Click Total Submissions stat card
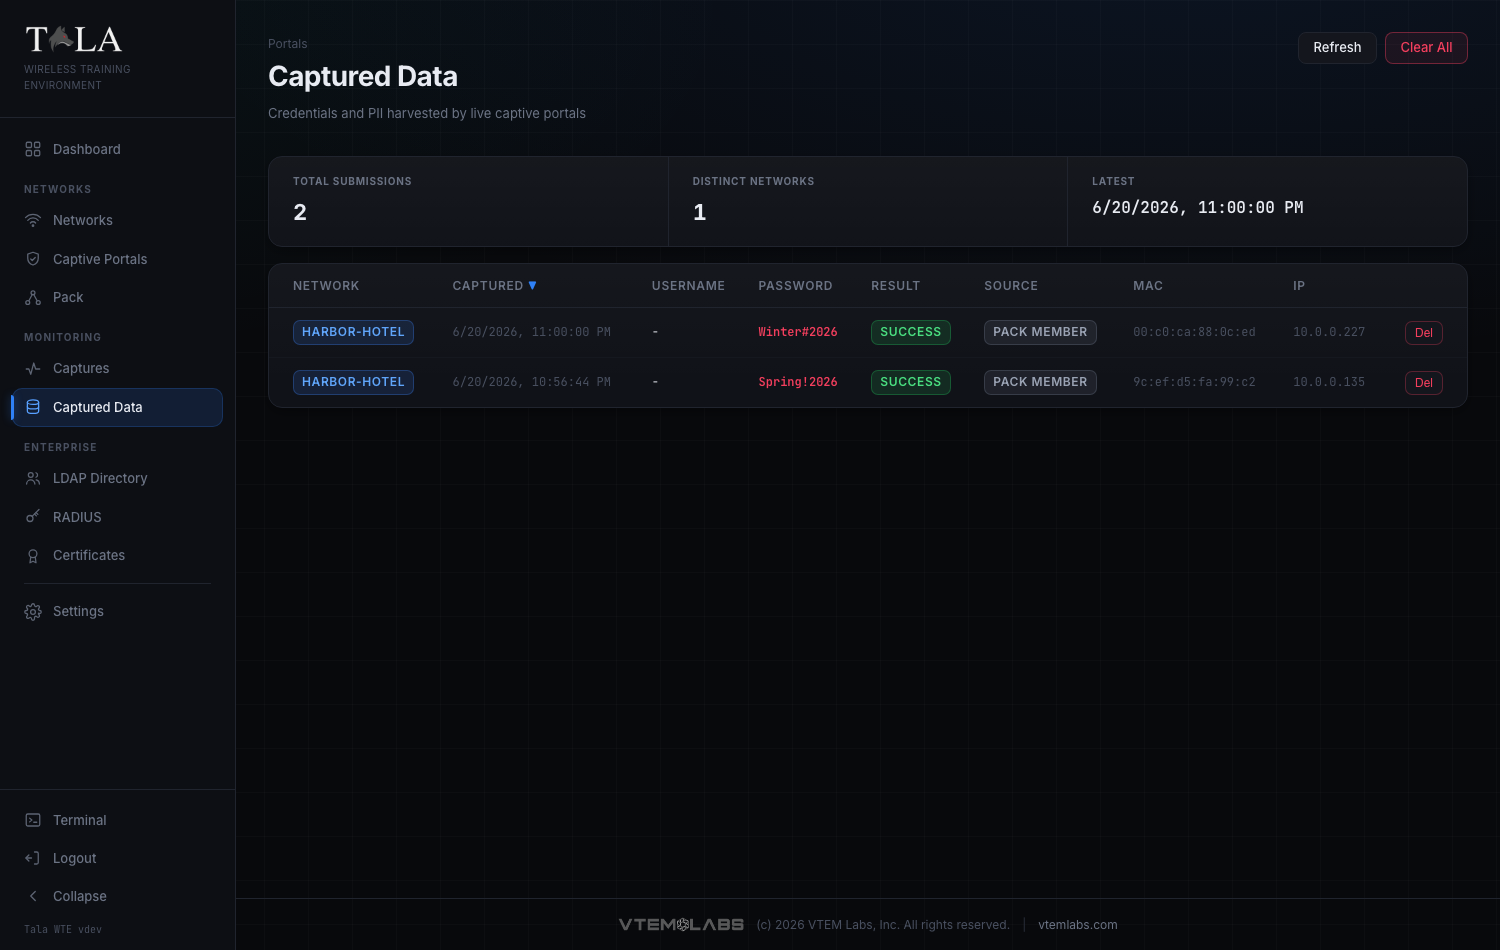The height and width of the screenshot is (950, 1500). 468,201
